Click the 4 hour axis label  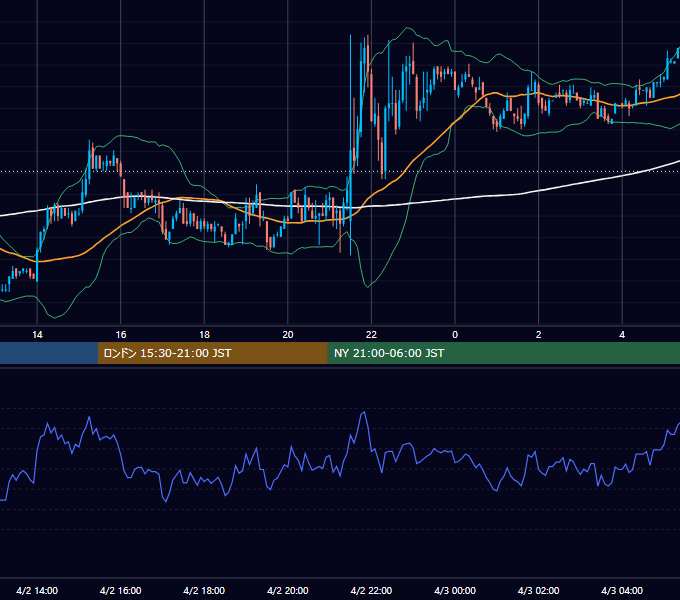click(x=622, y=335)
